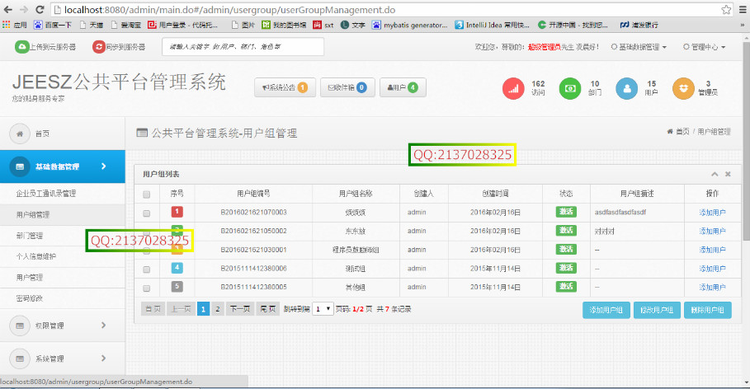This screenshot has height=389, width=750.
Task: Bookmark page with the star icon
Action: click(726, 10)
